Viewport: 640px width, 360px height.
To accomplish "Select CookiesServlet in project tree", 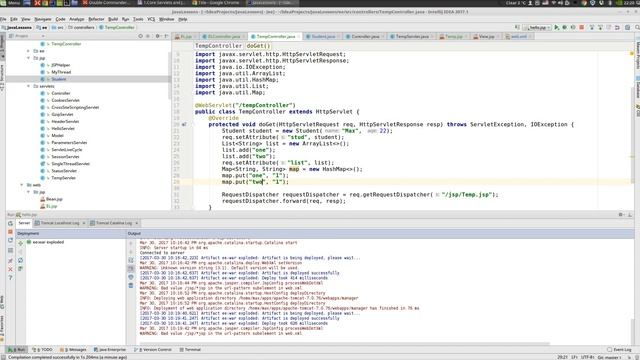I will pos(65,100).
